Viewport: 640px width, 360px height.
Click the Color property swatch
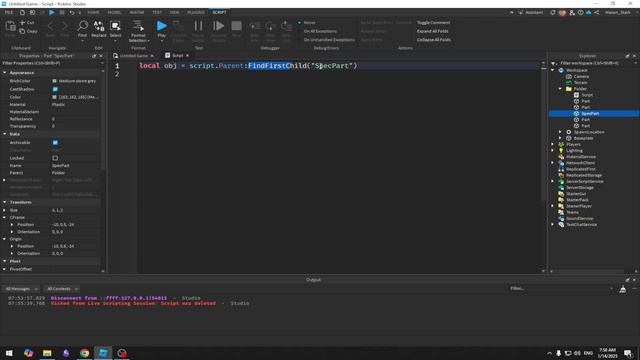[54, 97]
